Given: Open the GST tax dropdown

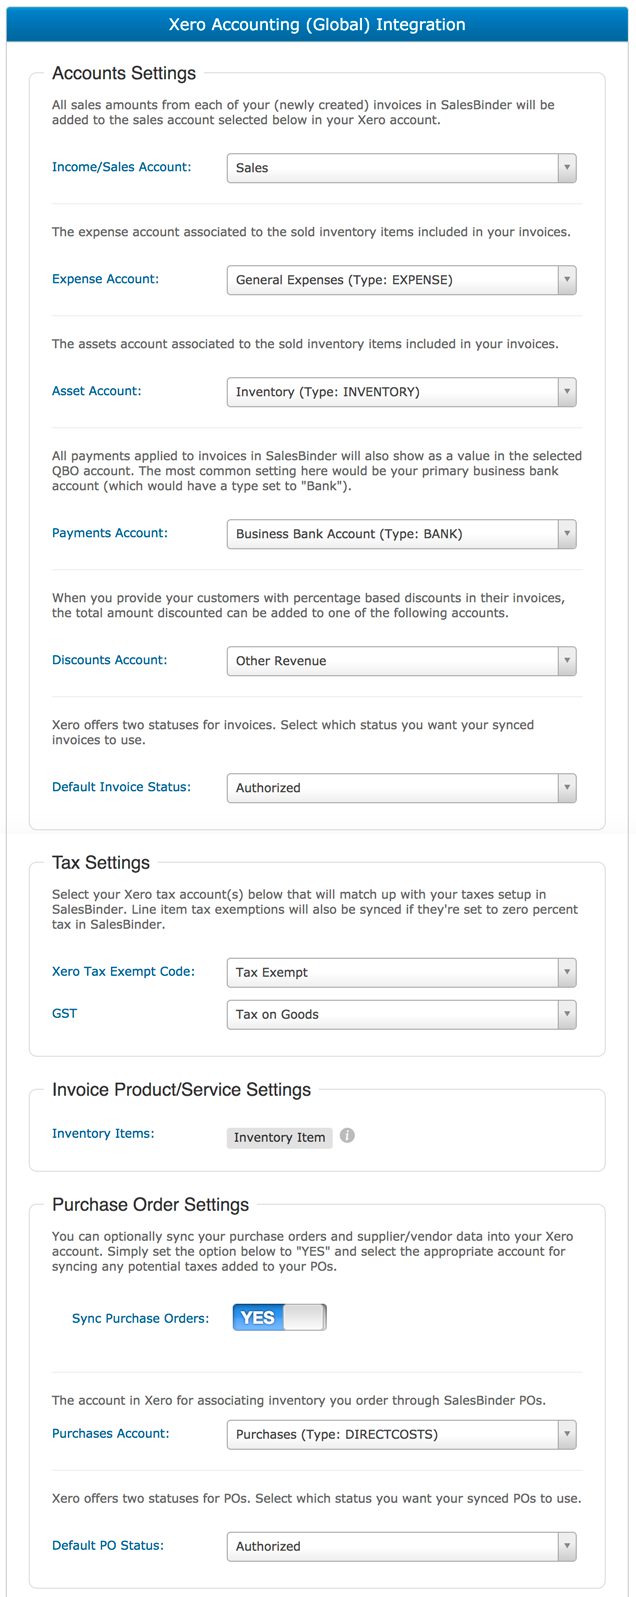Looking at the screenshot, I should 566,1013.
